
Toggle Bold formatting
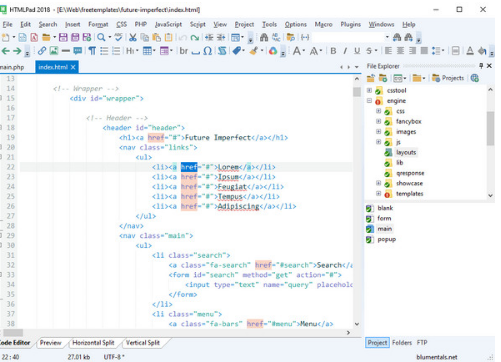(x=333, y=51)
